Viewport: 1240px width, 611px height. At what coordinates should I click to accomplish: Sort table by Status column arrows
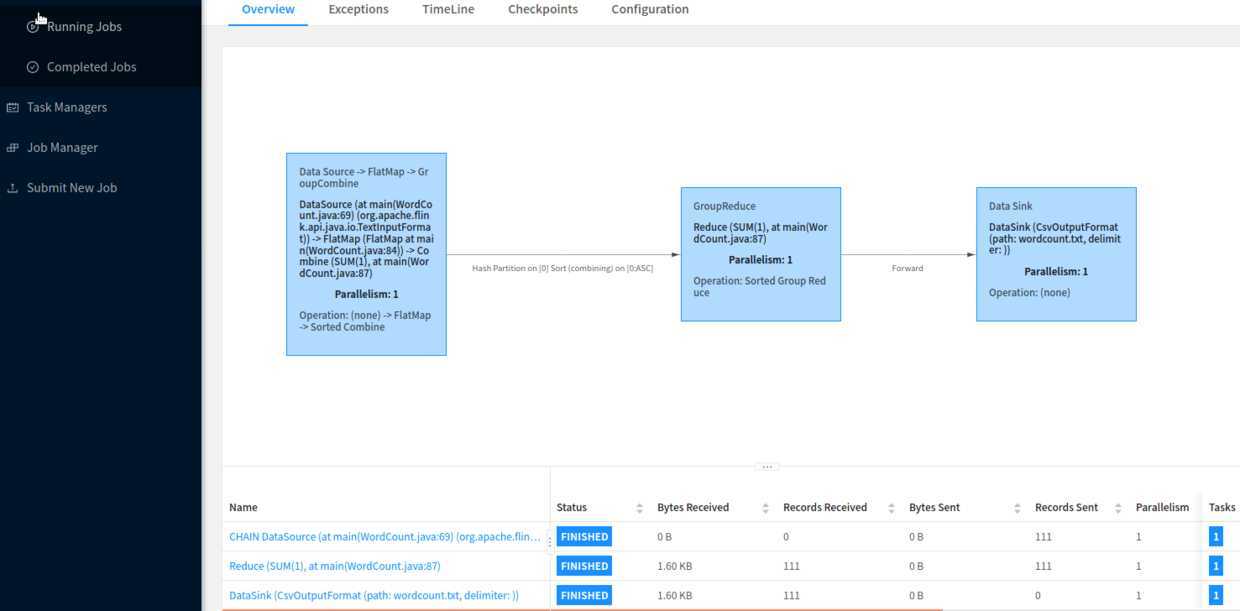(x=640, y=508)
